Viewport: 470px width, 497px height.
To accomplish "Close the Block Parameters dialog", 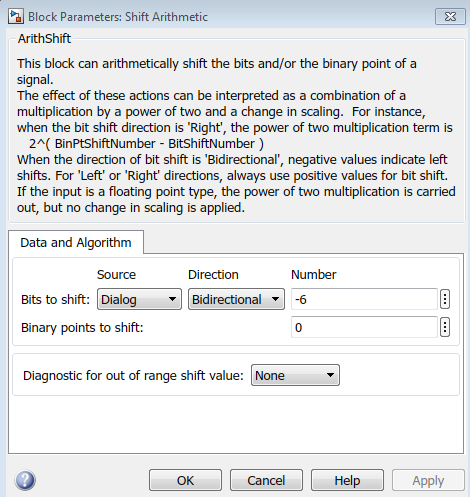I will coord(450,16).
